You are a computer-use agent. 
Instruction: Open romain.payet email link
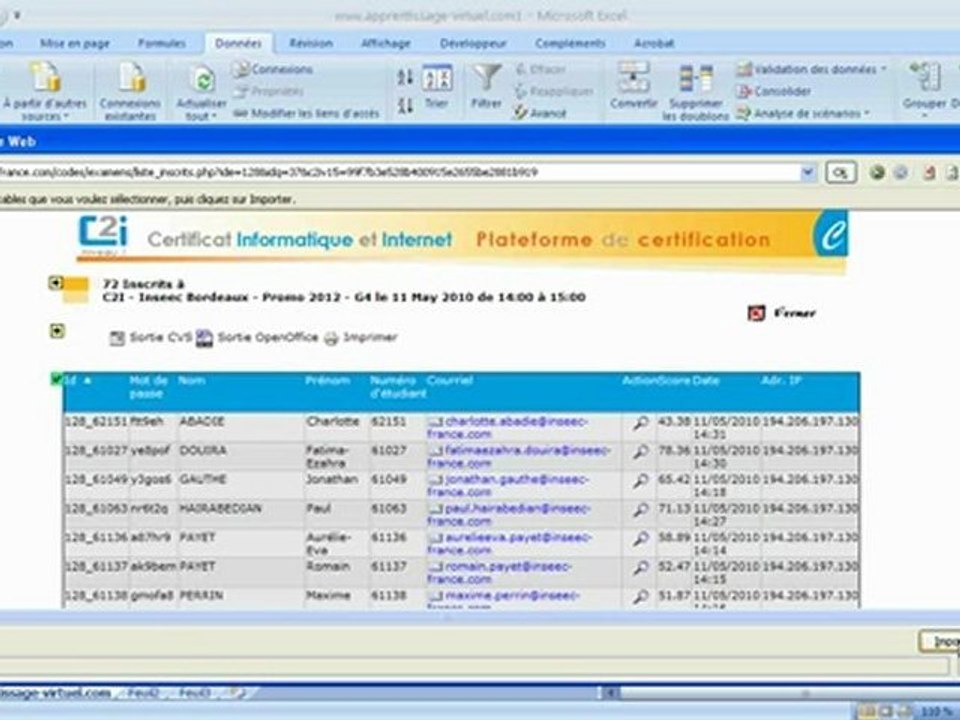coord(500,572)
